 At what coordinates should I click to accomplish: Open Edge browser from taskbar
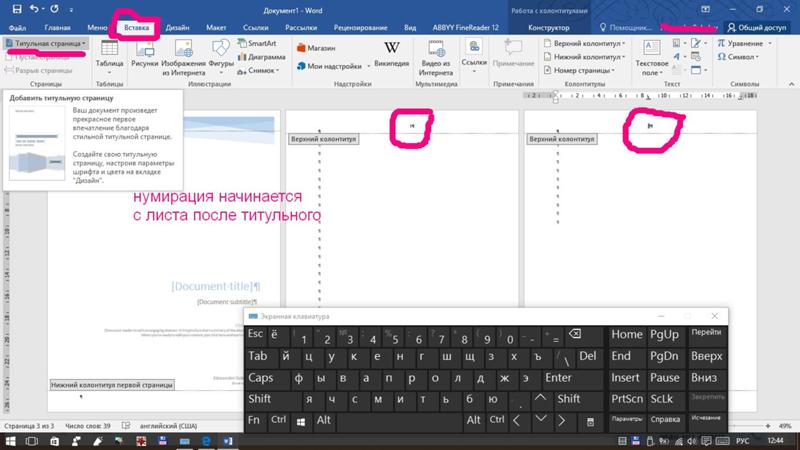206,441
